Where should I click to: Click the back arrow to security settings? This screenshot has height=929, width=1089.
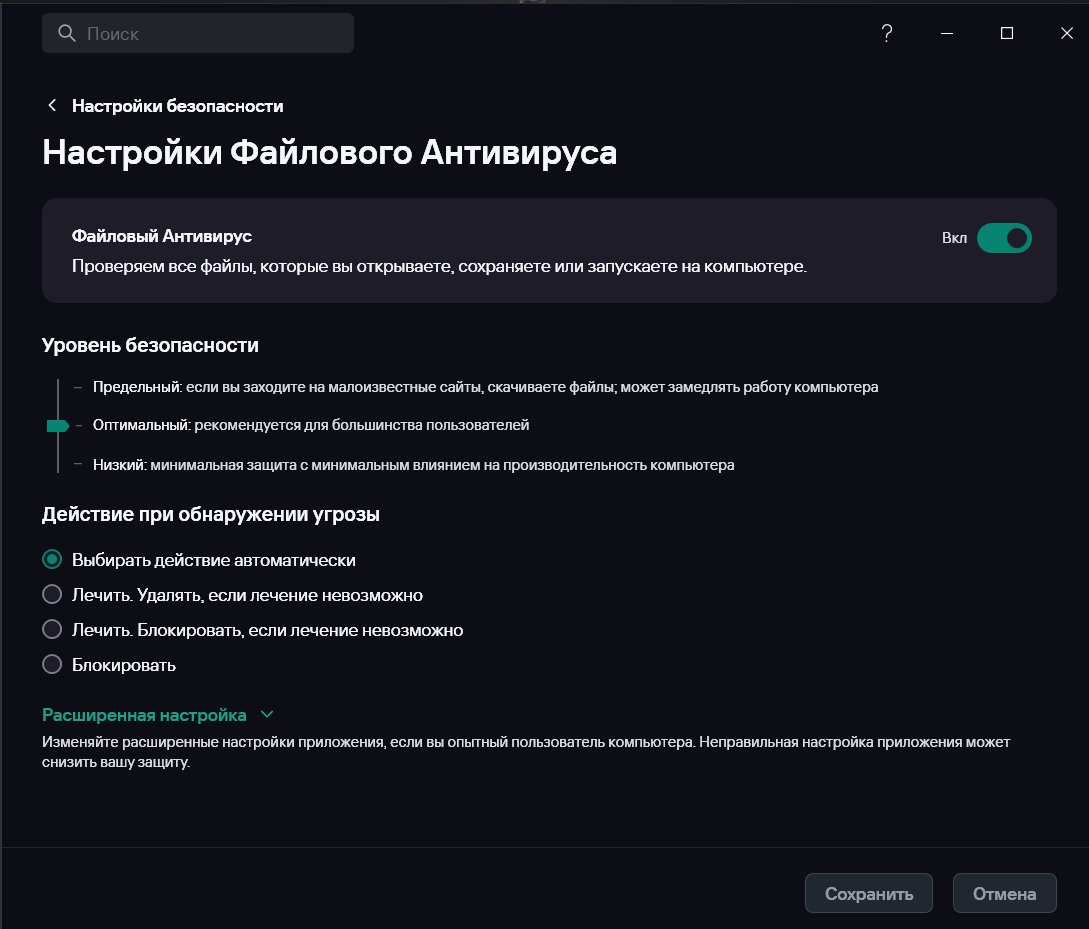click(x=52, y=106)
